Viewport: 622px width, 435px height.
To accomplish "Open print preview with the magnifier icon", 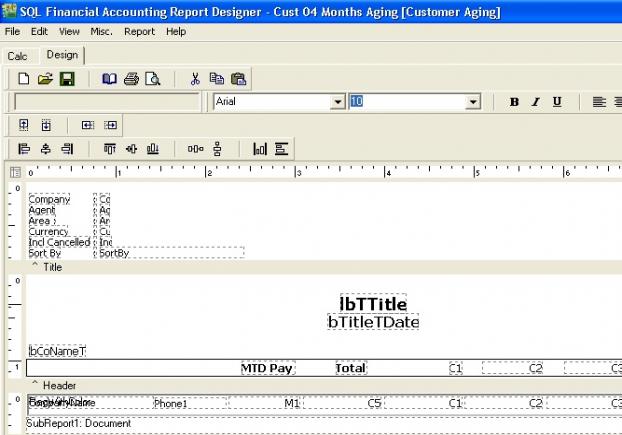I will (x=153, y=79).
